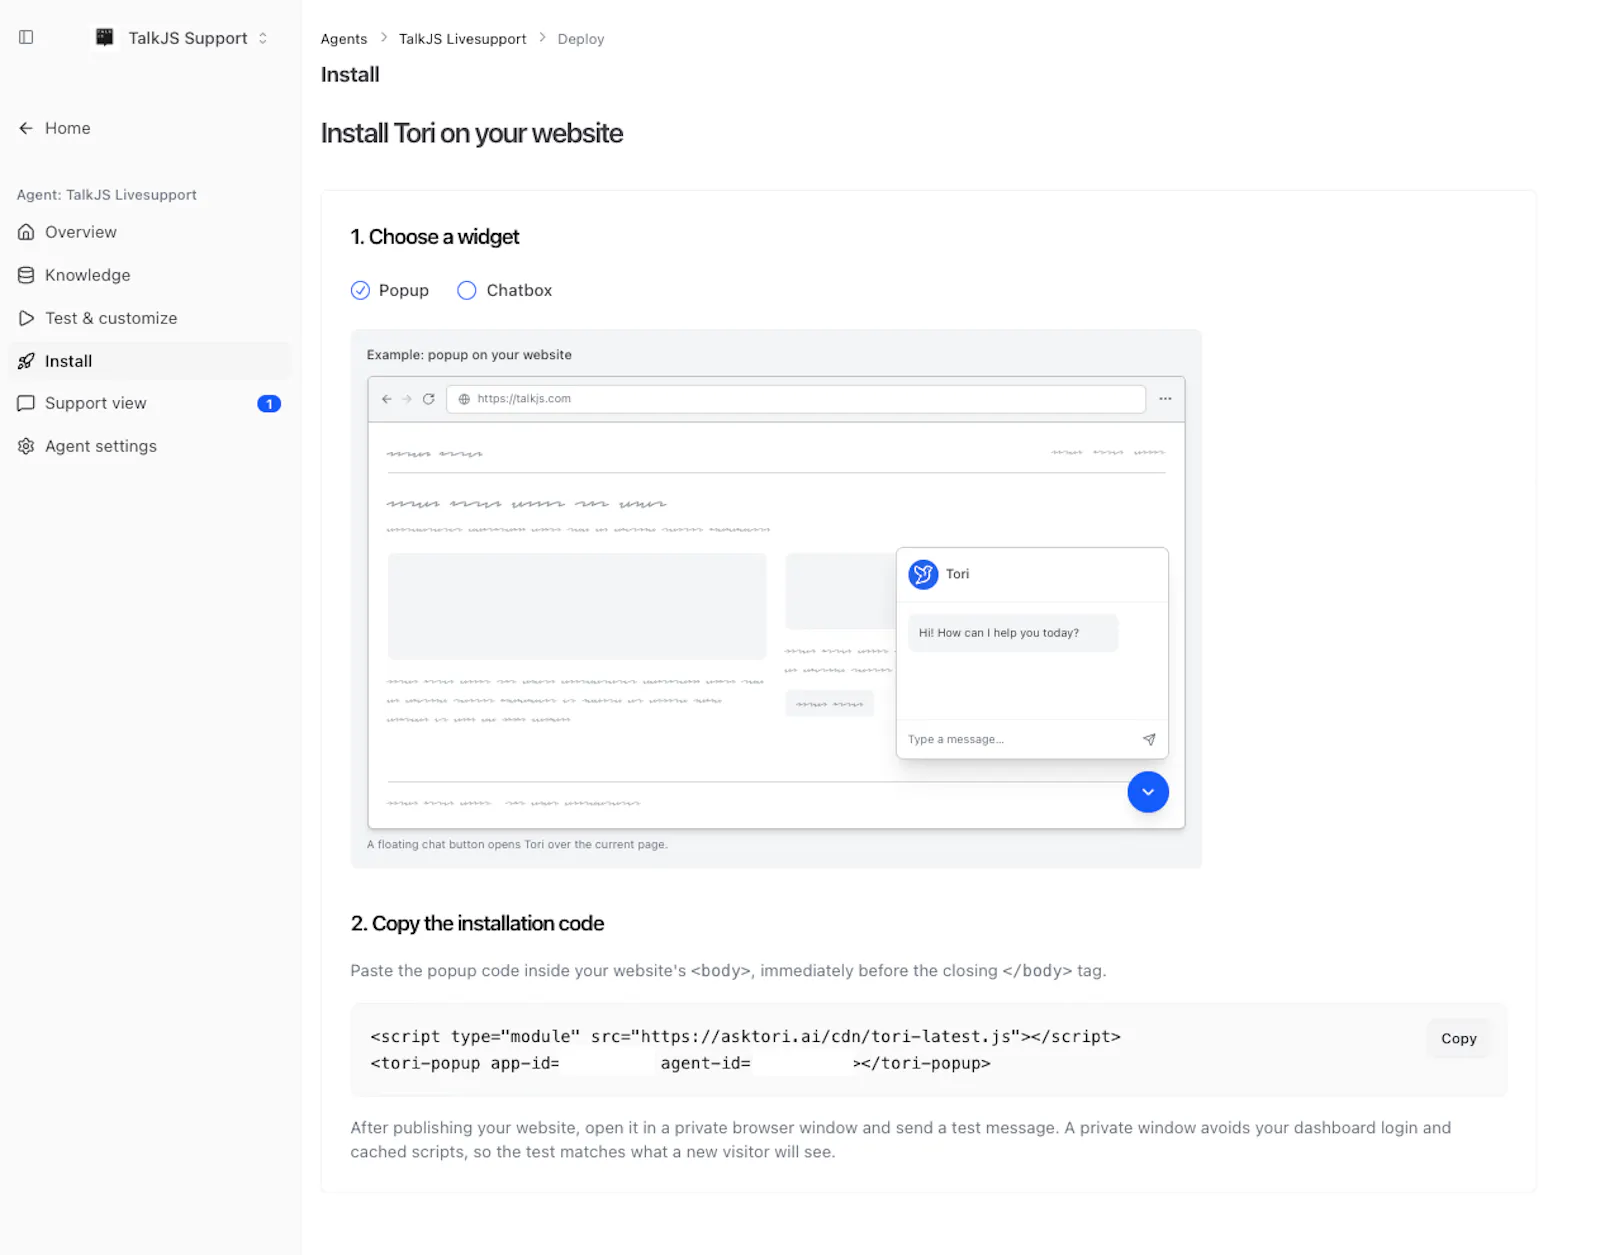Click the example browser forward arrow
Viewport: 1600px width, 1255px height.
click(407, 399)
